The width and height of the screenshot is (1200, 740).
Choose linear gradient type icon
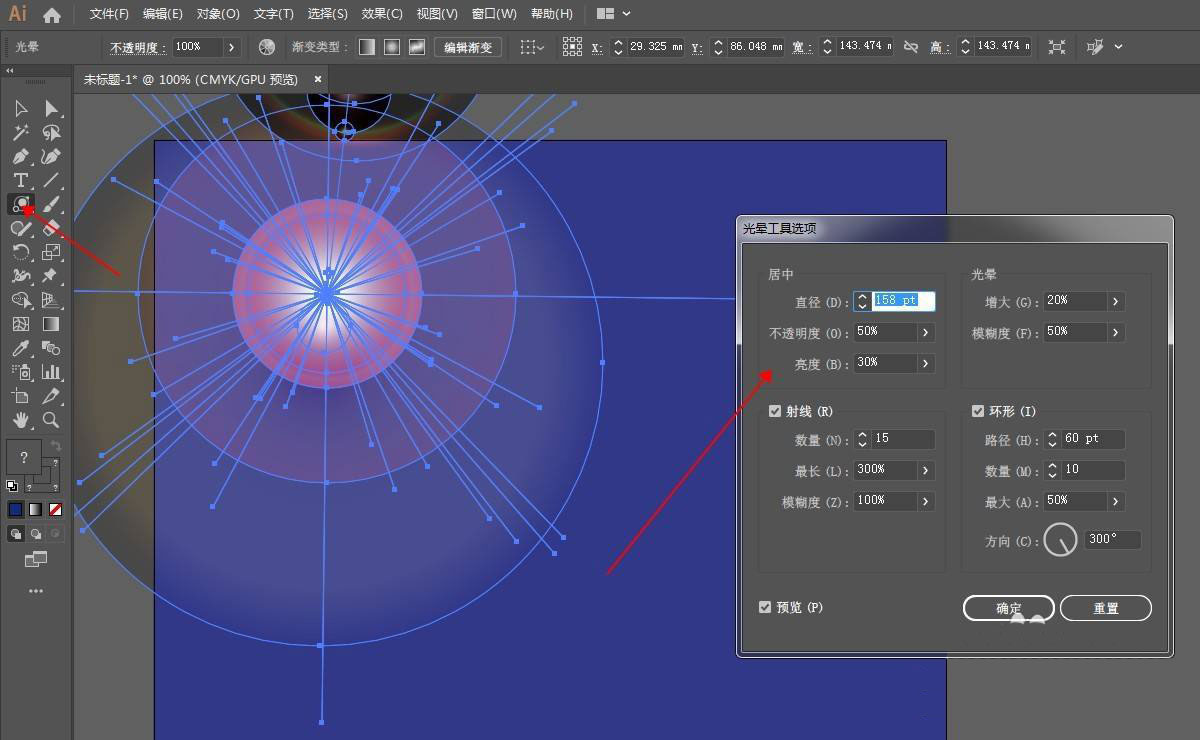click(x=367, y=47)
